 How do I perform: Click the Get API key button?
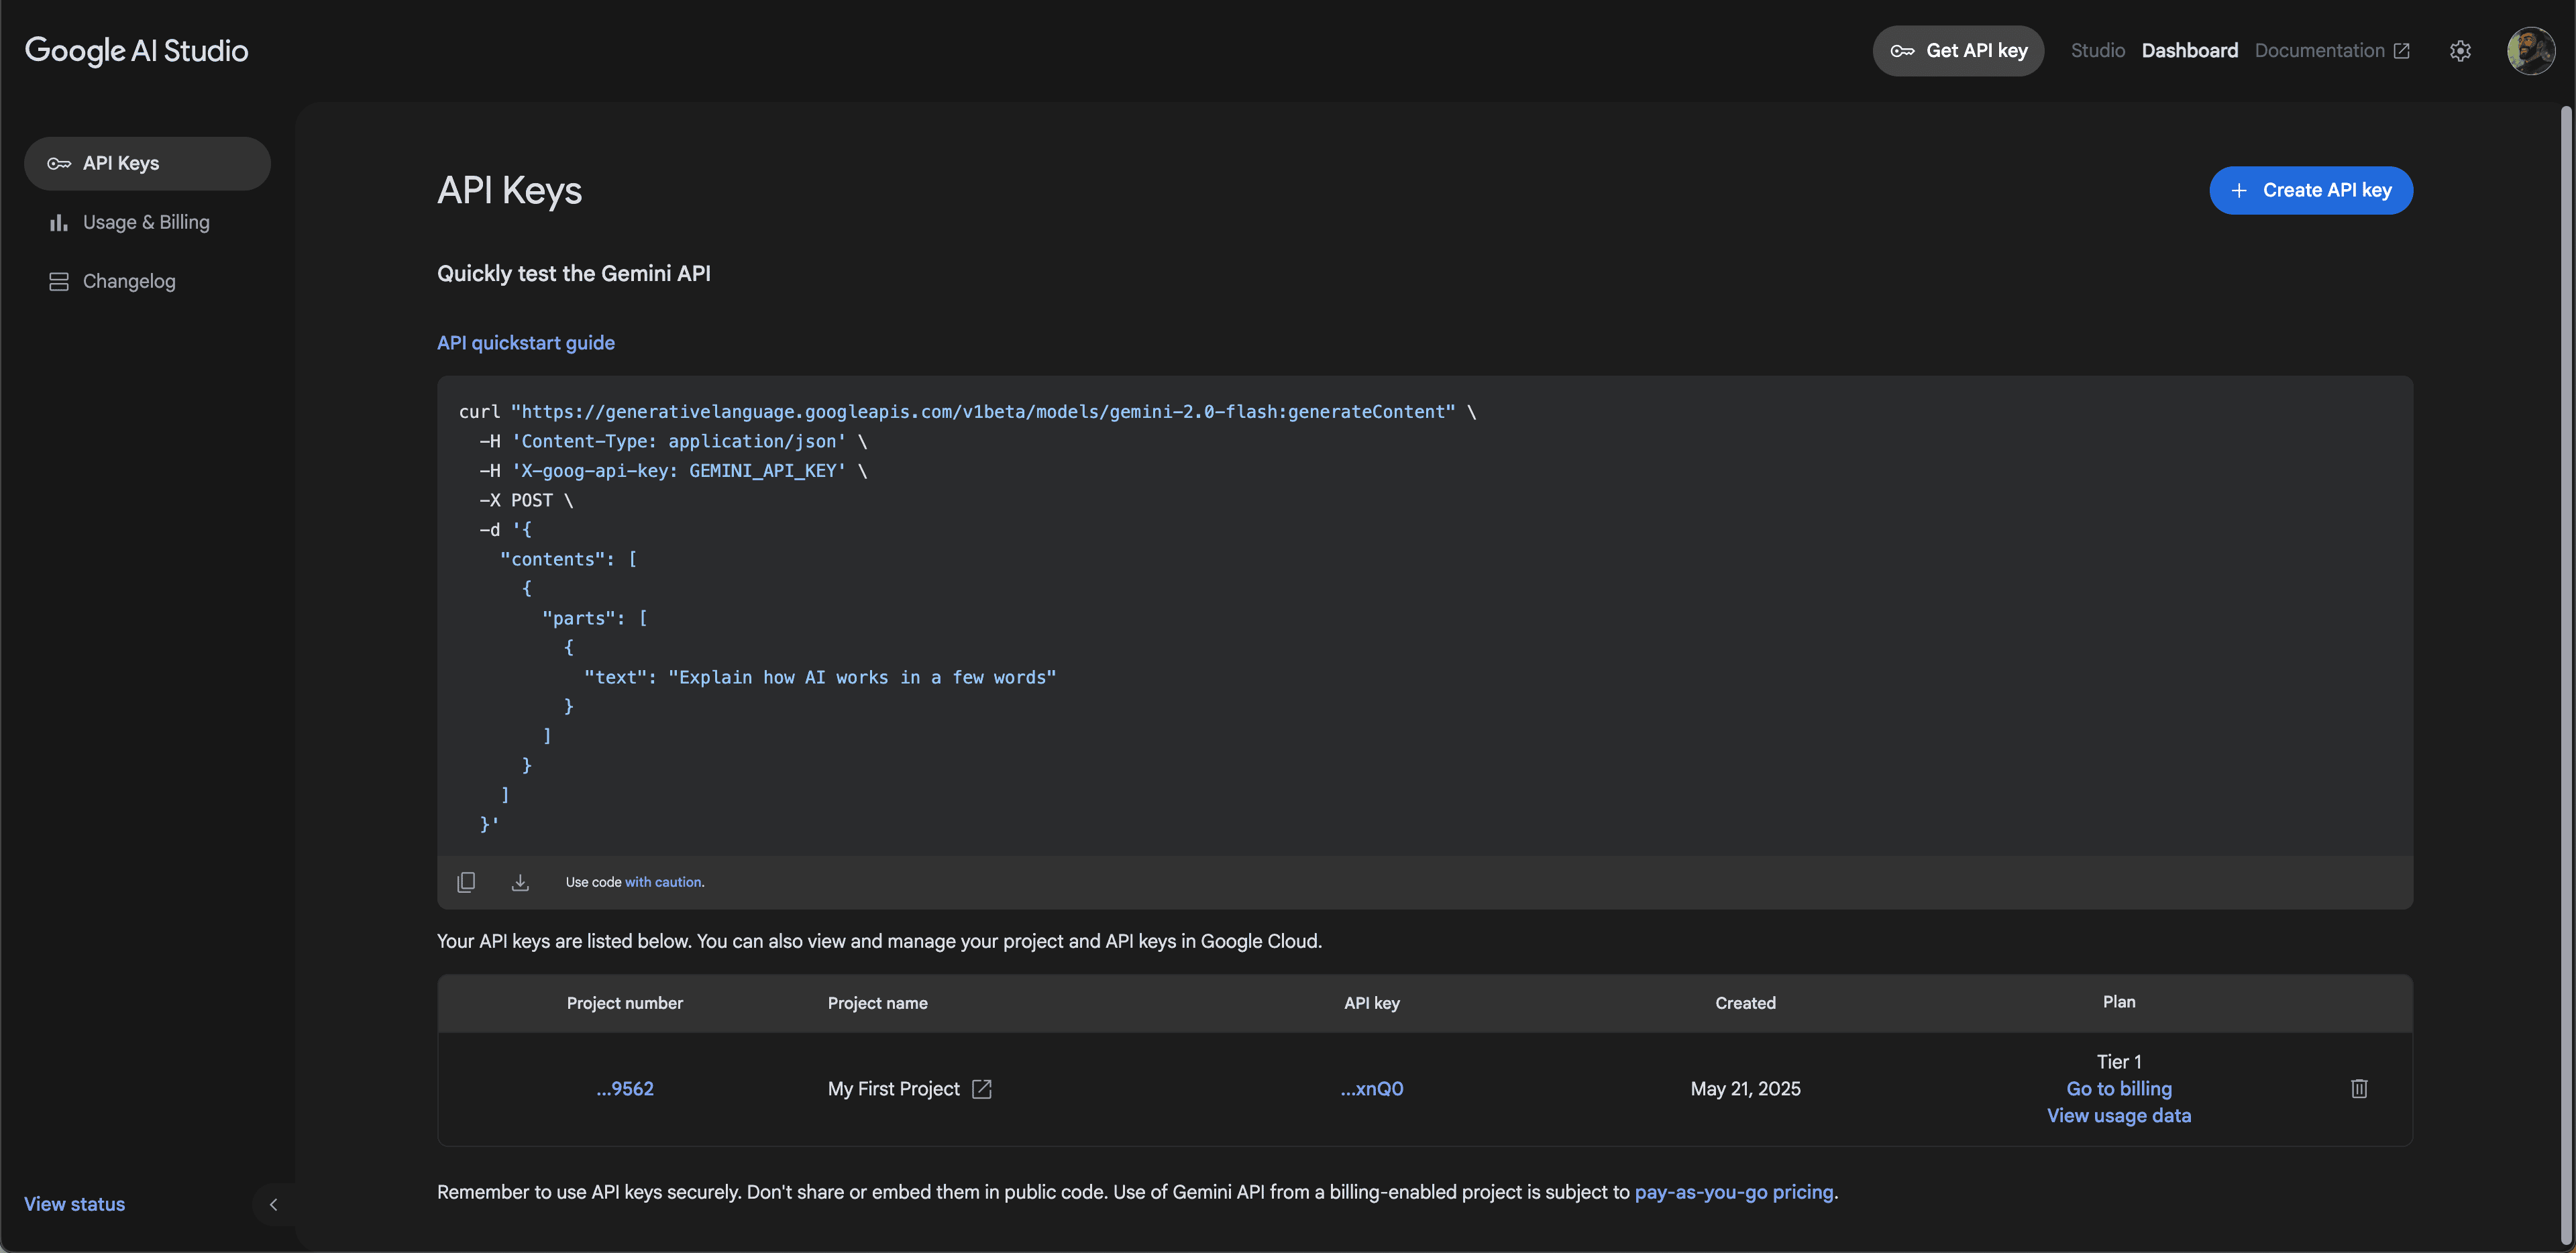(1958, 51)
